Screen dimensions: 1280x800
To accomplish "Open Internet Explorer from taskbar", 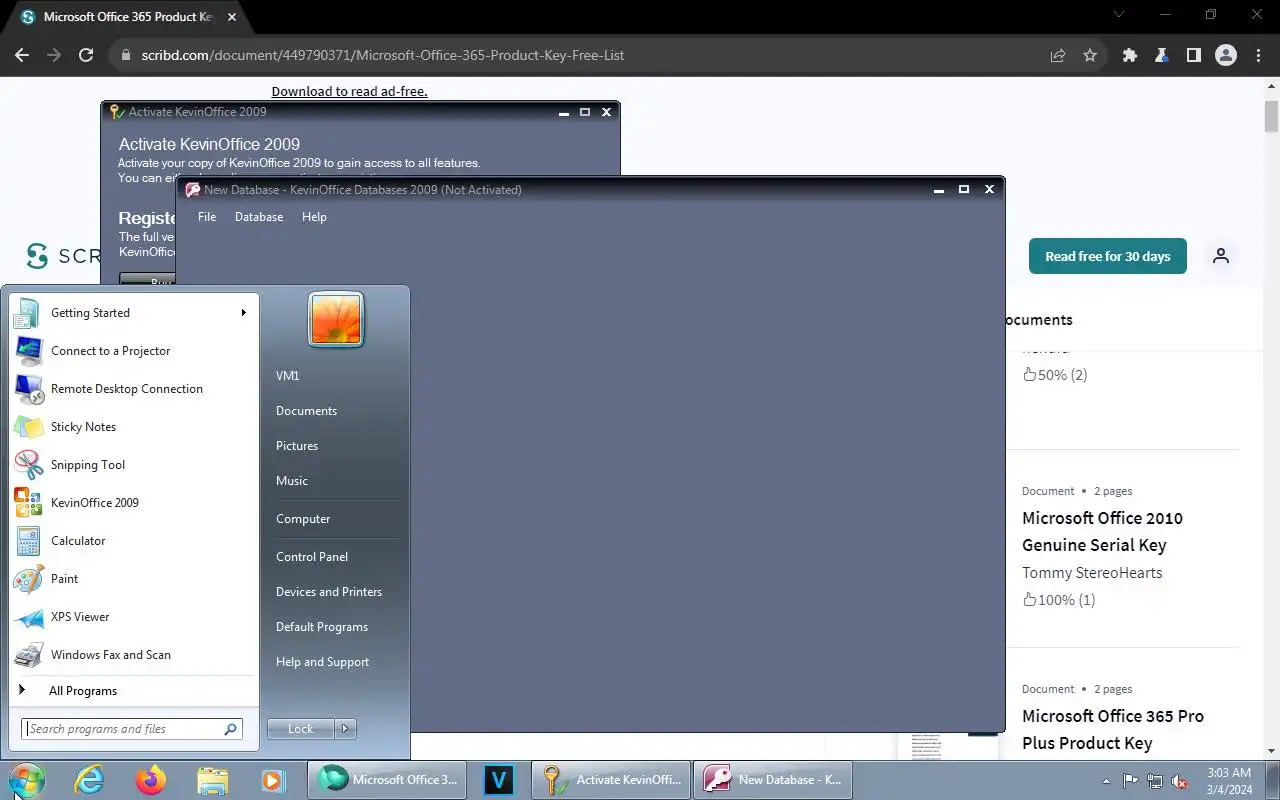I will click(x=90, y=780).
